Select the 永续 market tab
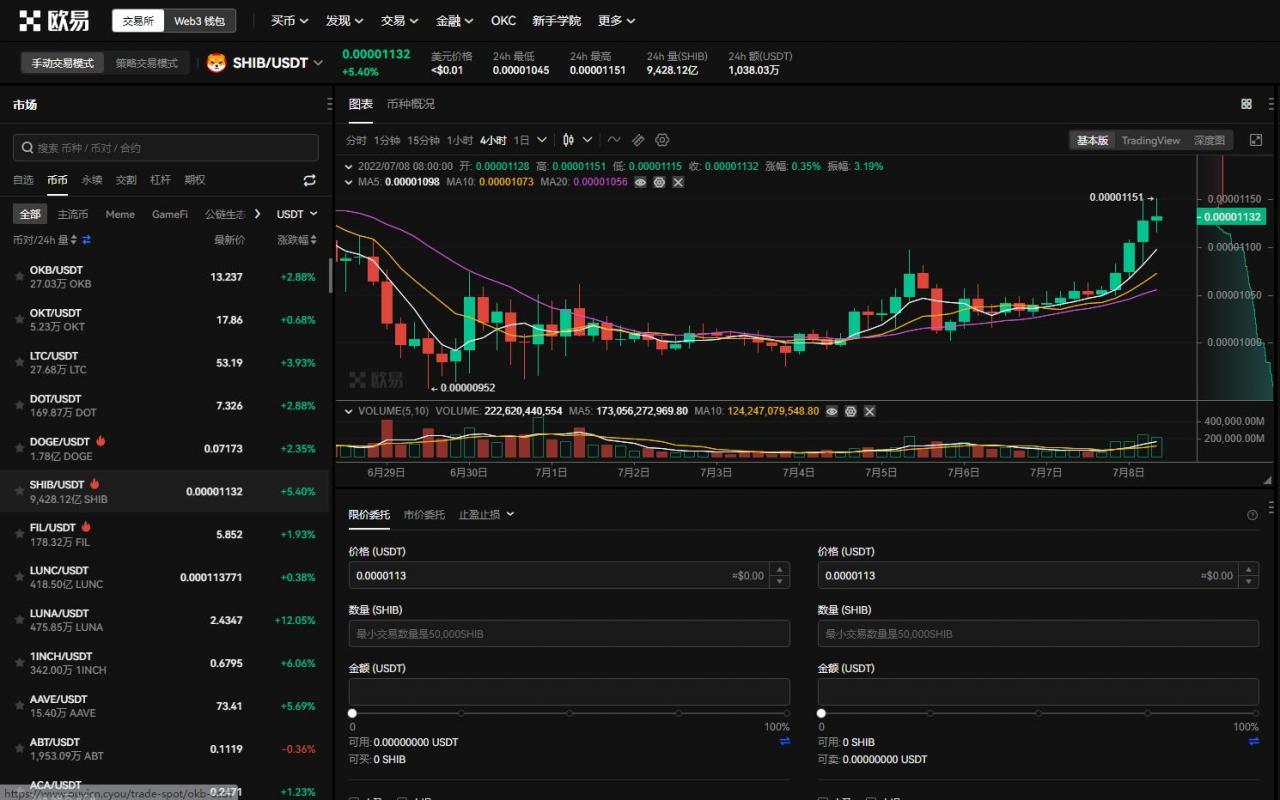 pos(92,180)
